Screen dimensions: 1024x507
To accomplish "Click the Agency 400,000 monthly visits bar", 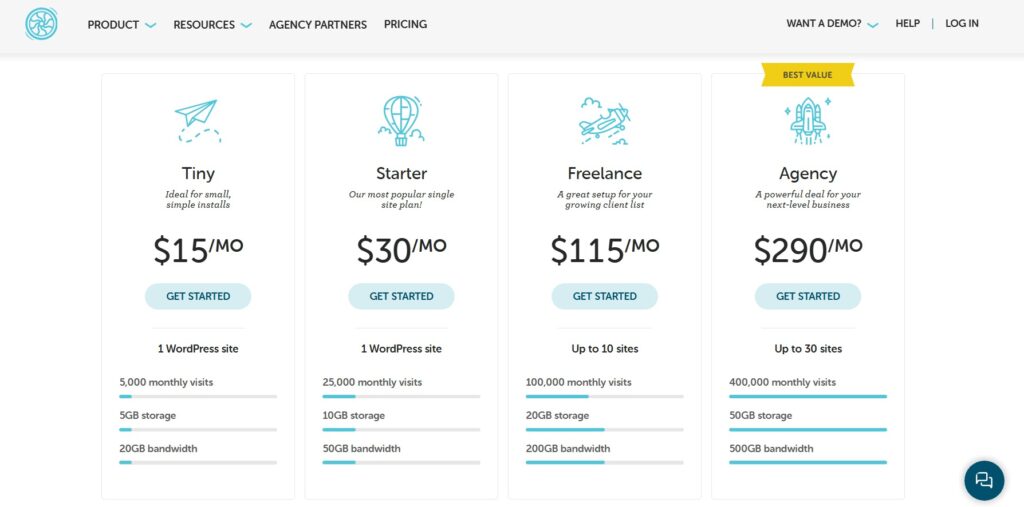I will pos(808,397).
